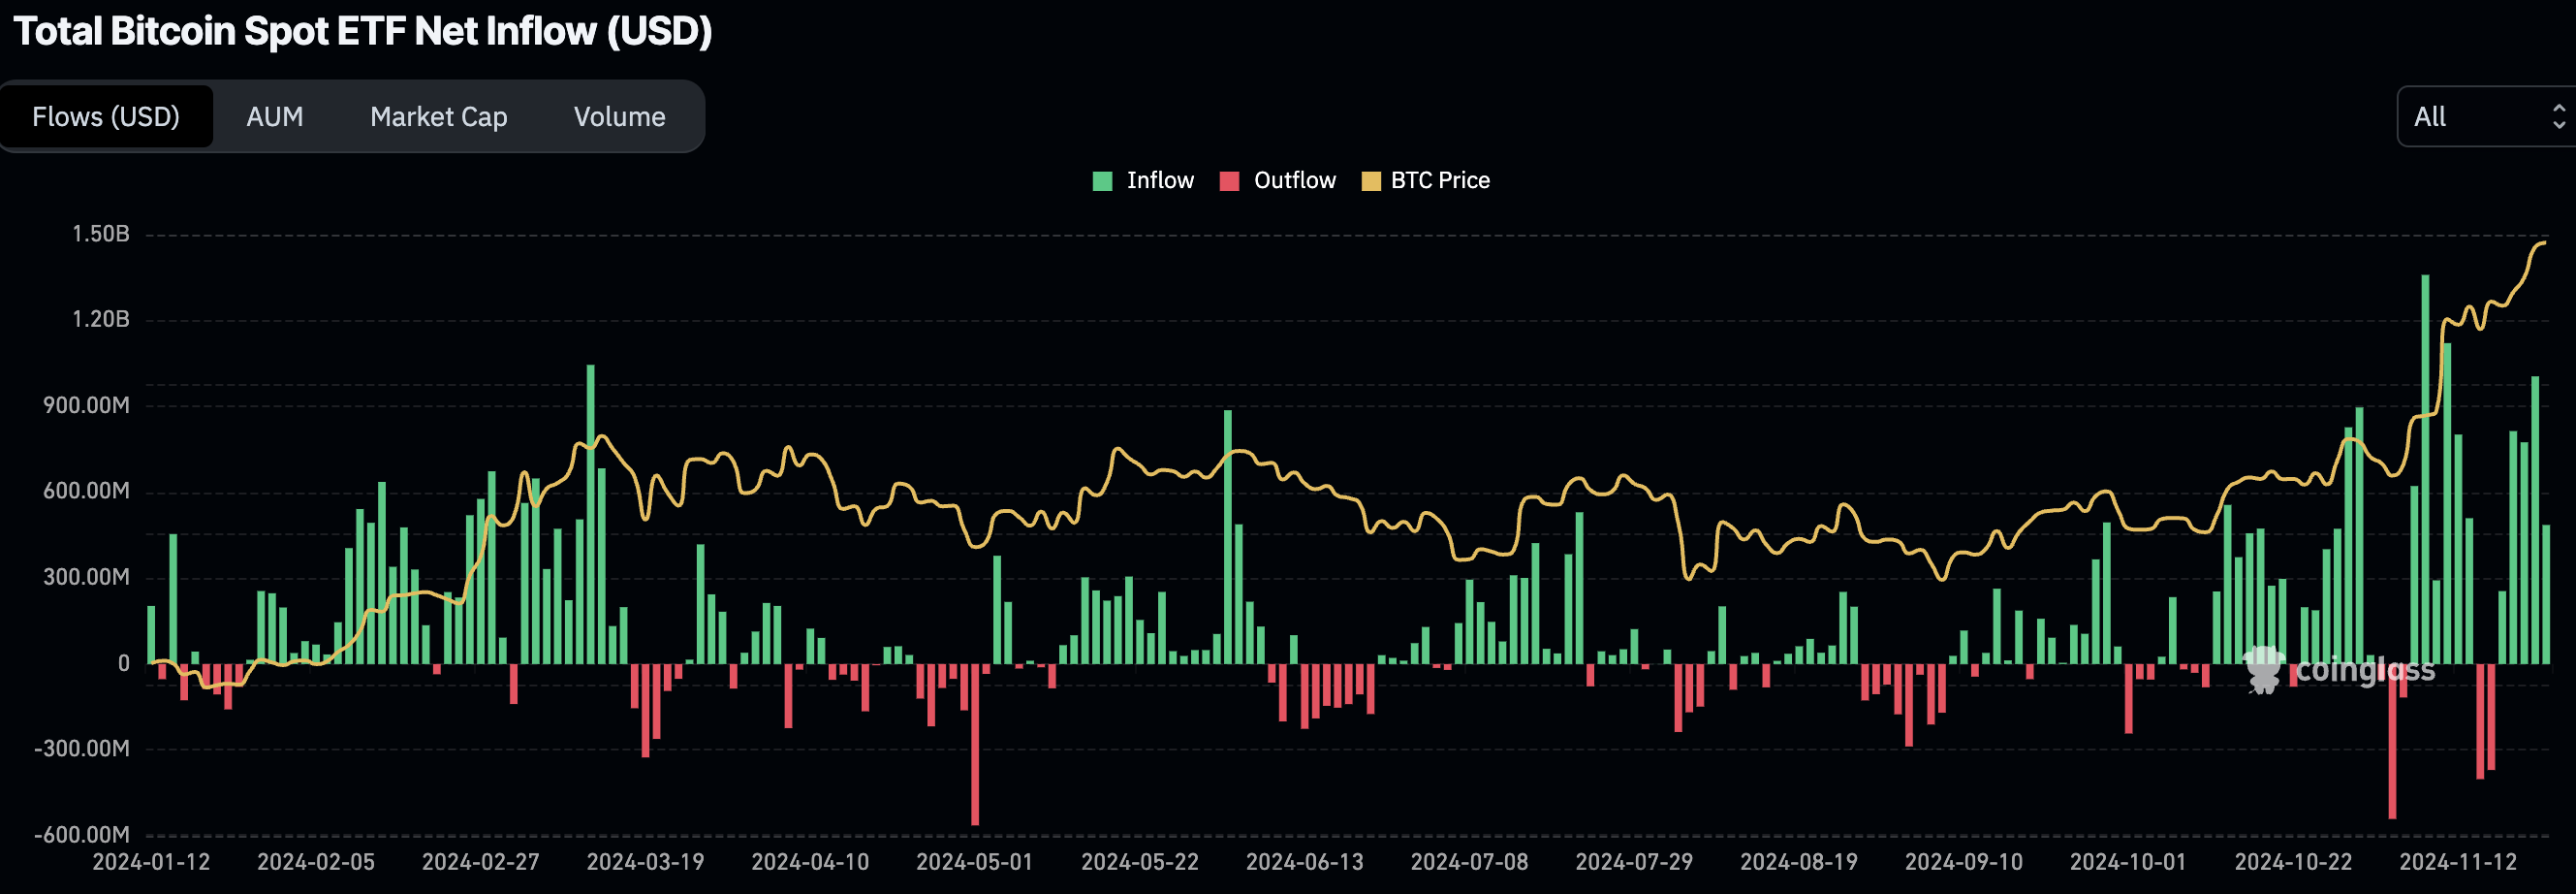Click the deepest red outflow bar near 2024-05-01

[975, 744]
